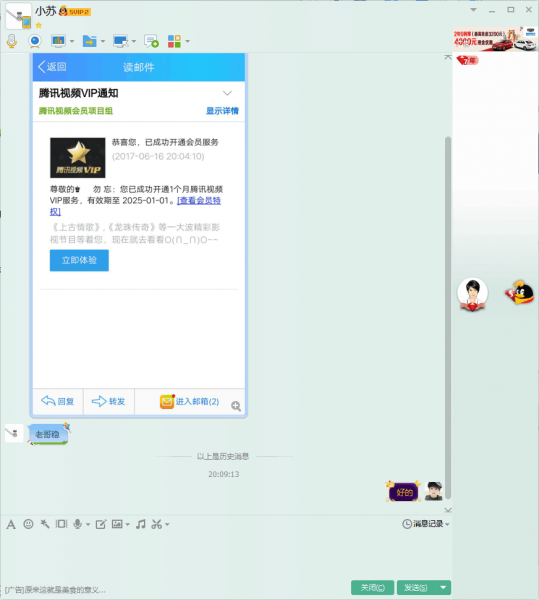Send a window shake icon
539x600 pixels.
click(61, 524)
